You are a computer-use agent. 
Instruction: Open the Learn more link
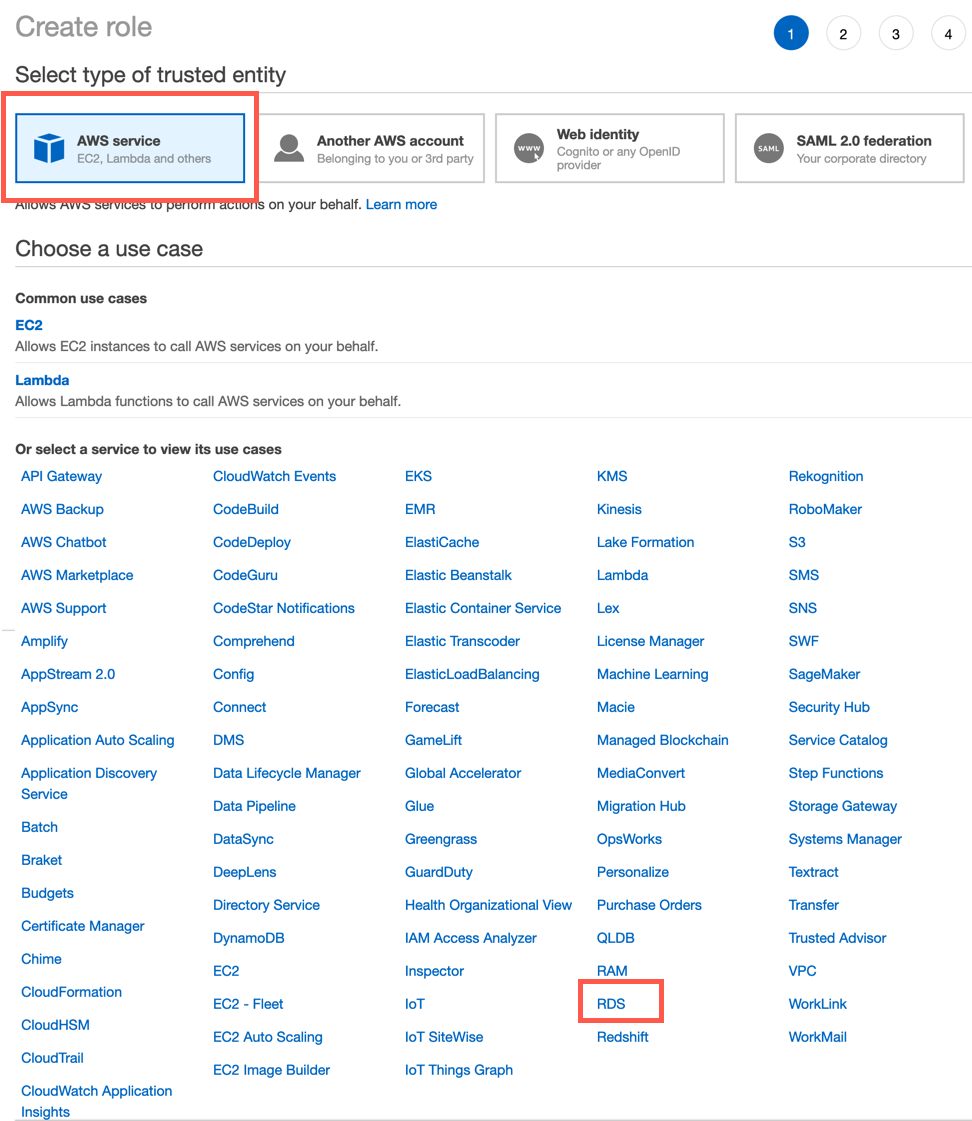pyautogui.click(x=401, y=204)
